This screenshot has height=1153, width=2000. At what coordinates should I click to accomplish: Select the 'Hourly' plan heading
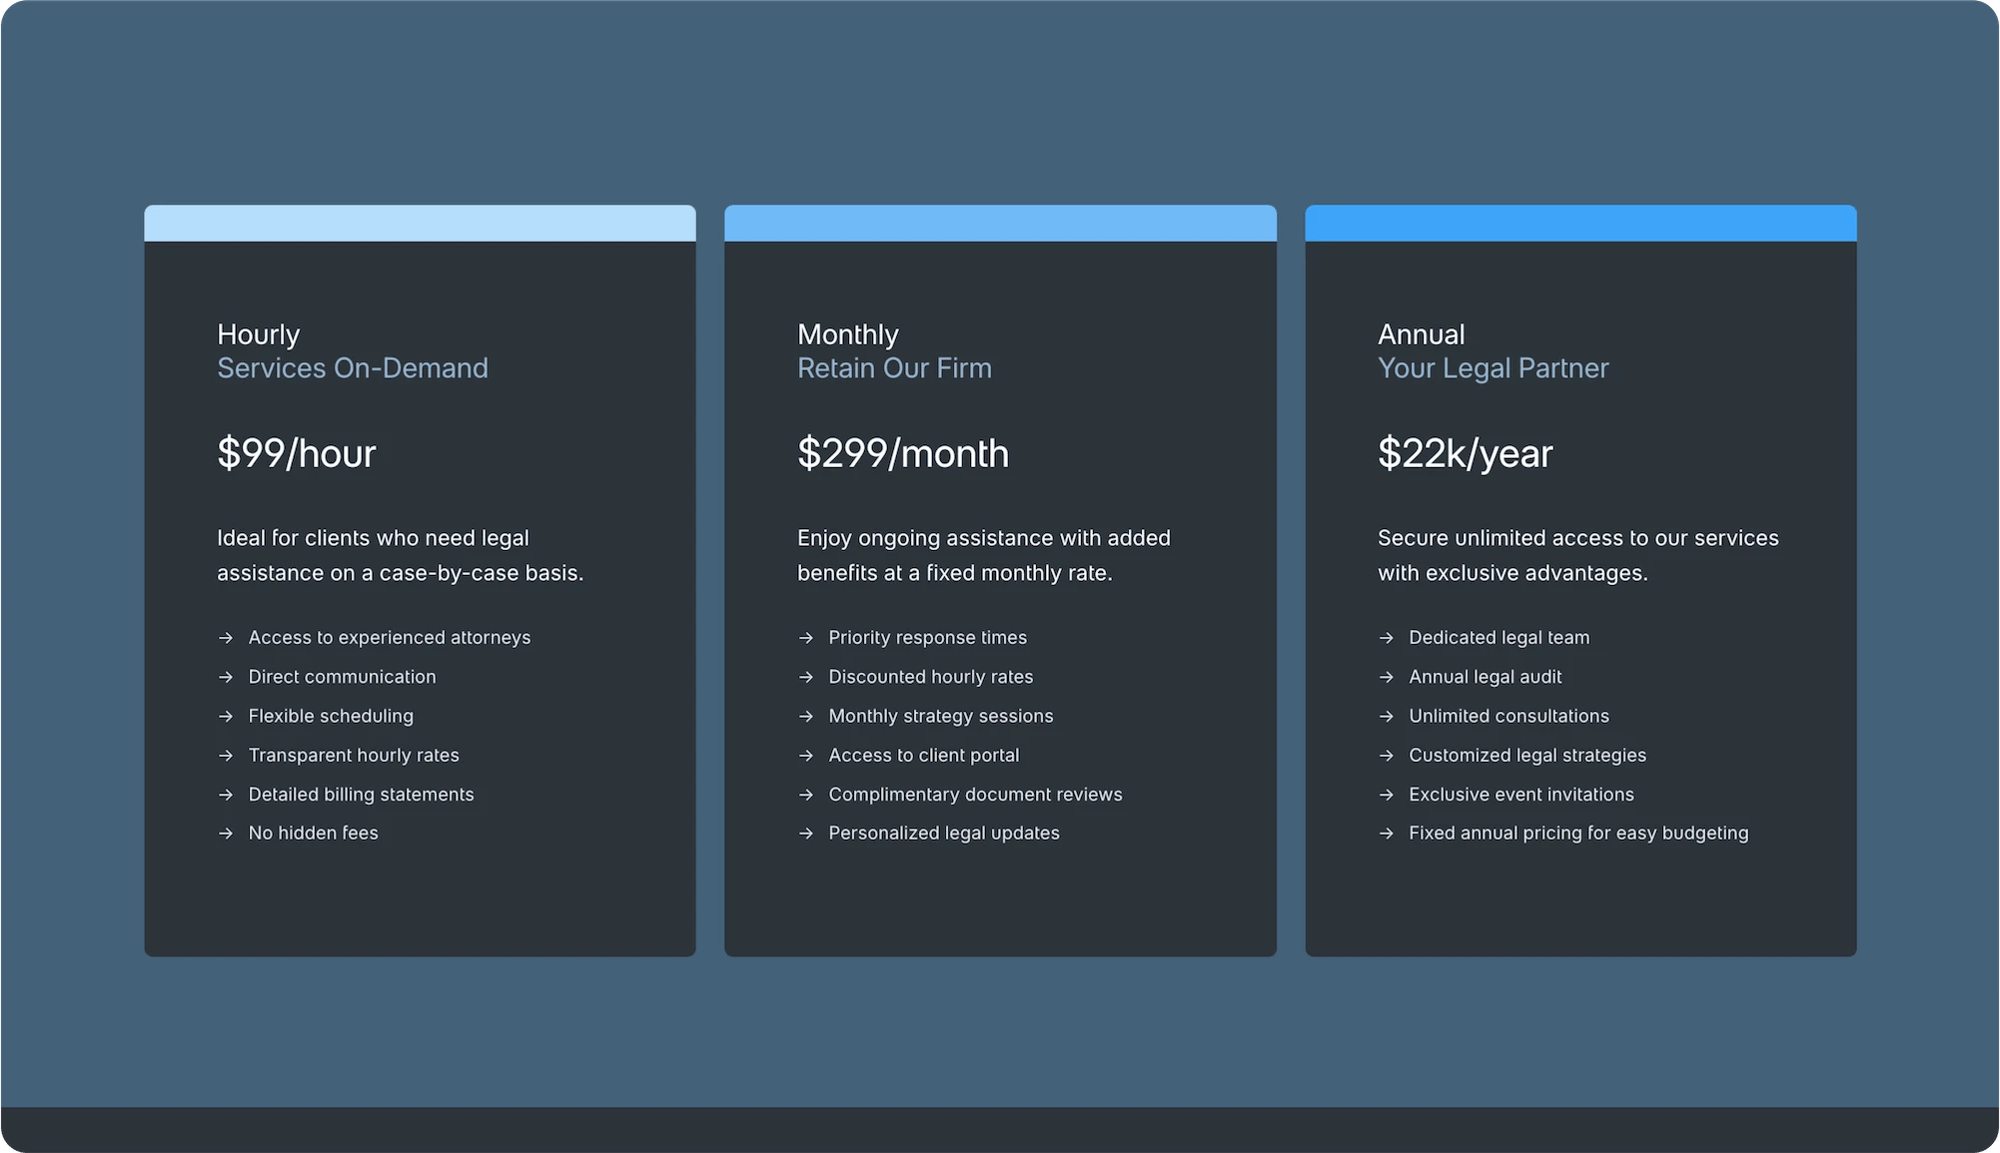tap(258, 334)
